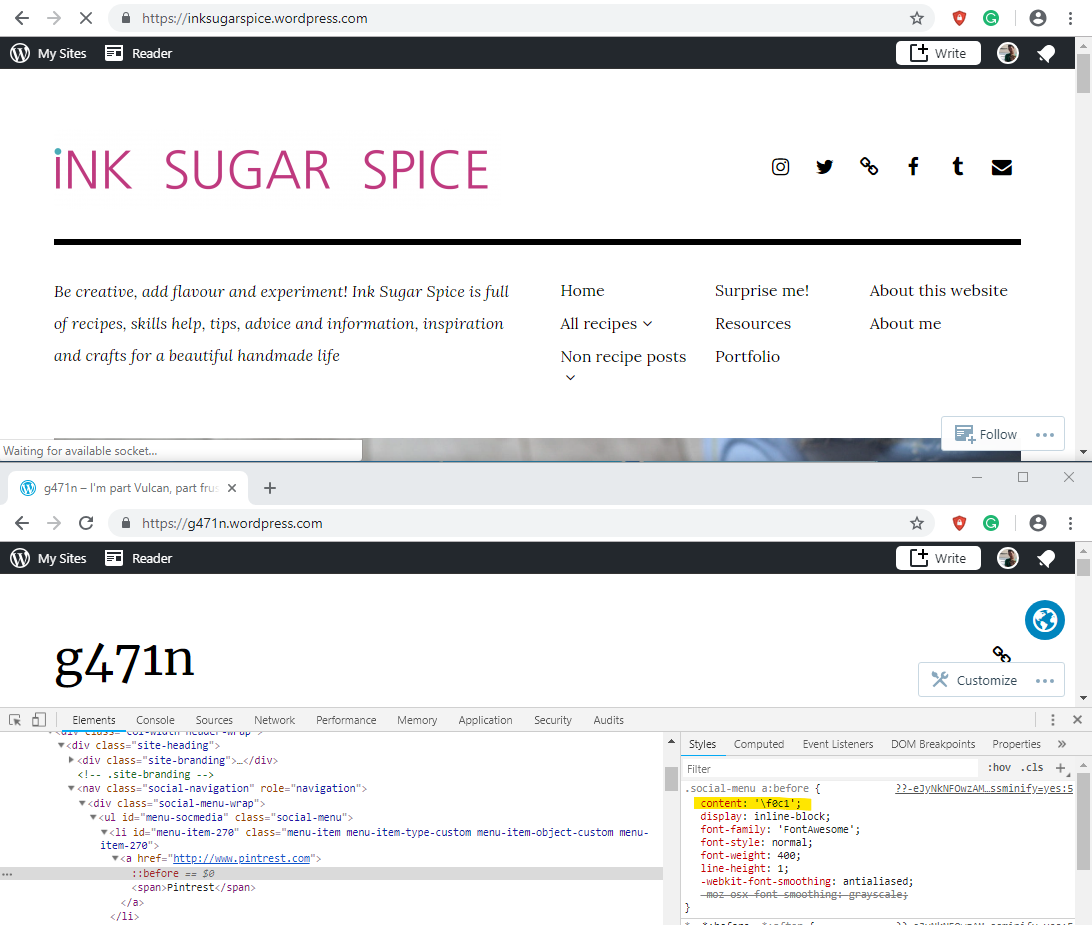Click the g471n address bar URL
This screenshot has height=925, width=1092.
coord(232,523)
